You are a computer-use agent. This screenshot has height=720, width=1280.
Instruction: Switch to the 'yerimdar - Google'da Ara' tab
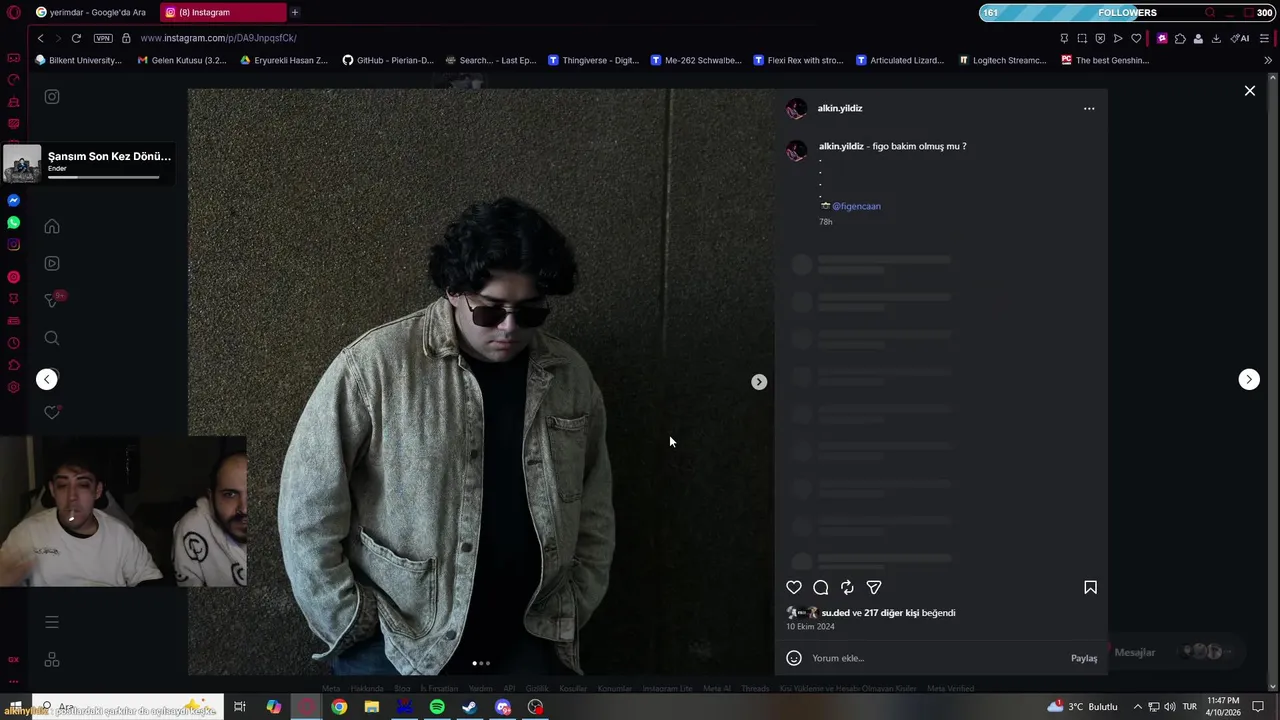coord(91,12)
